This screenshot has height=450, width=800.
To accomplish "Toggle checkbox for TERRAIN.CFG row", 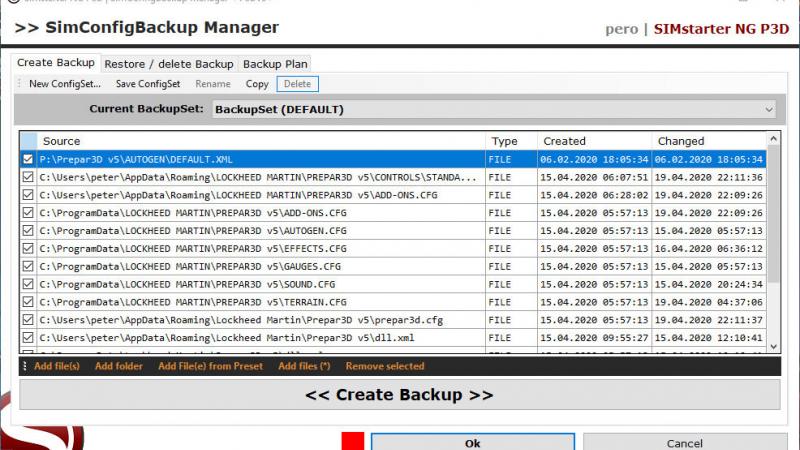I will click(28, 302).
